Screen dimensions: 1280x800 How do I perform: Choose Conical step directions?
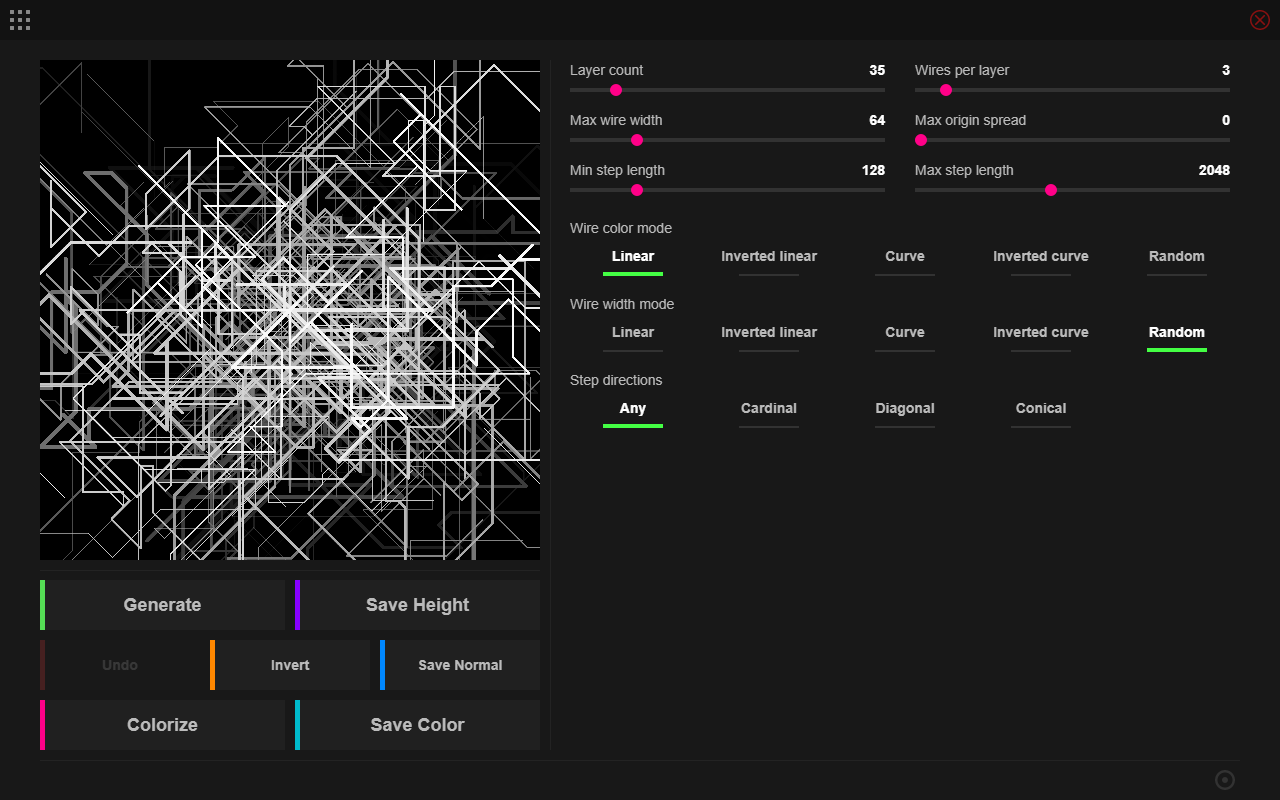1040,409
